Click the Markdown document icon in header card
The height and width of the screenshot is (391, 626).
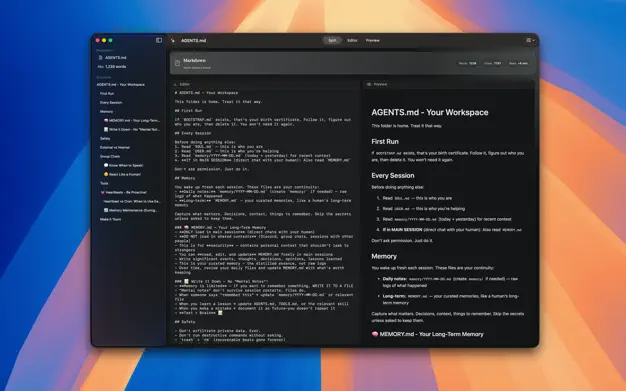point(177,63)
